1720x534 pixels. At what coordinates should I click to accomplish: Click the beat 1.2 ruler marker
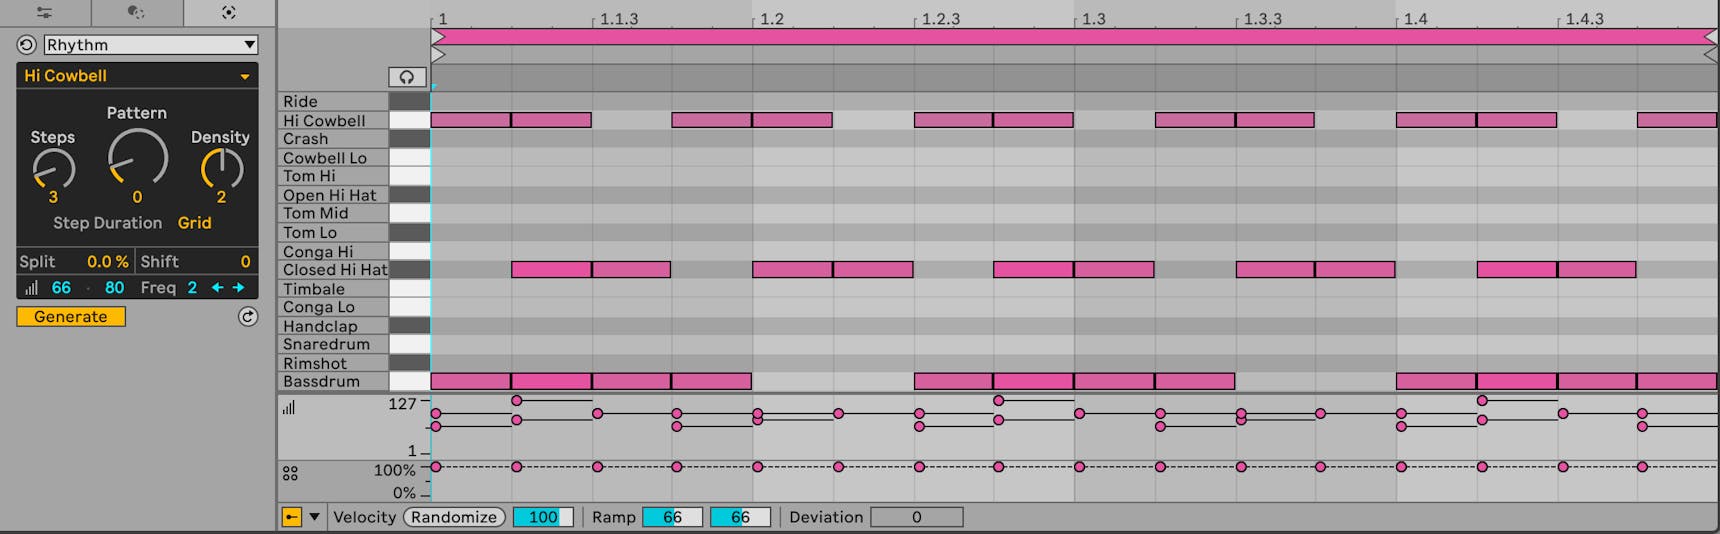771,18
